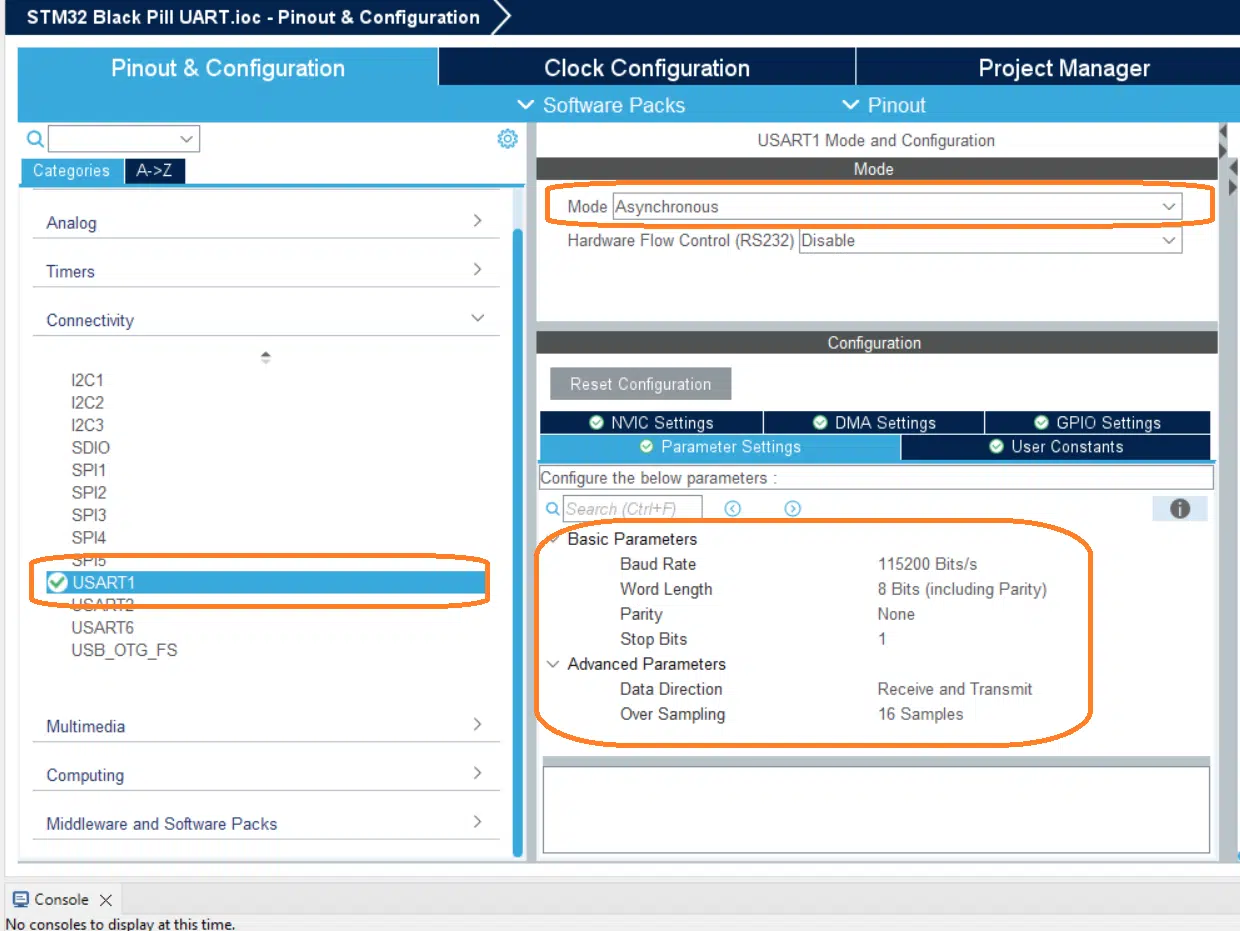The image size is (1240, 931).
Task: Select USART1 in the Connectivity list
Action: point(265,582)
